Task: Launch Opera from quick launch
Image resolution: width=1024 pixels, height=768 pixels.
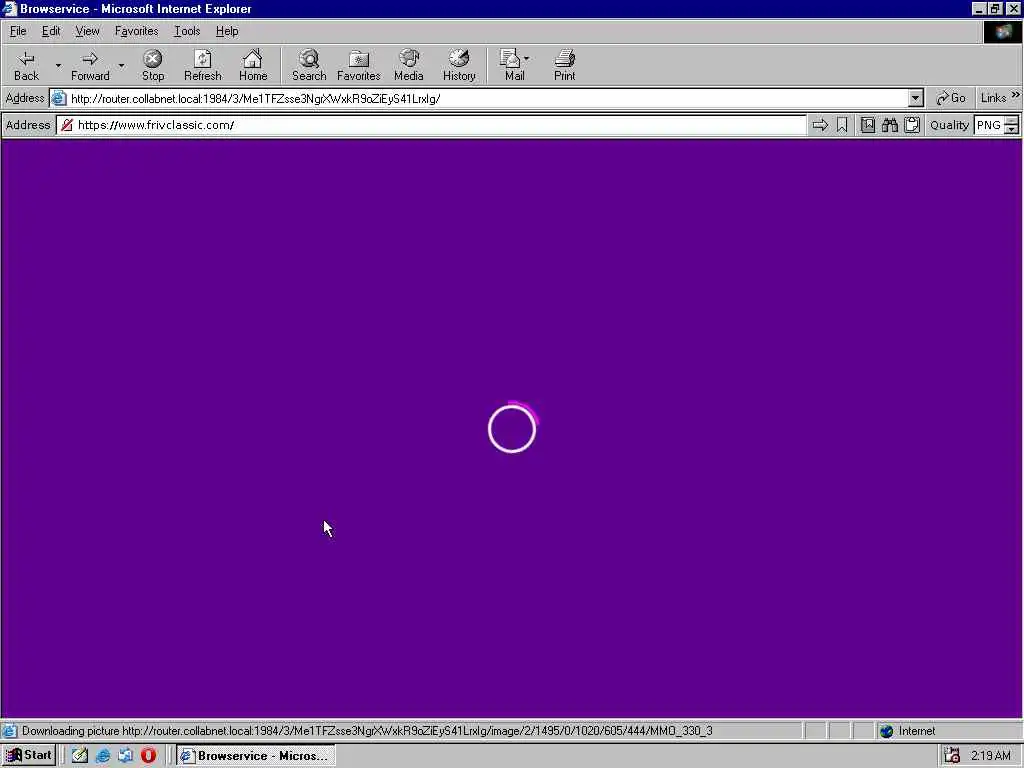Action: 148,756
